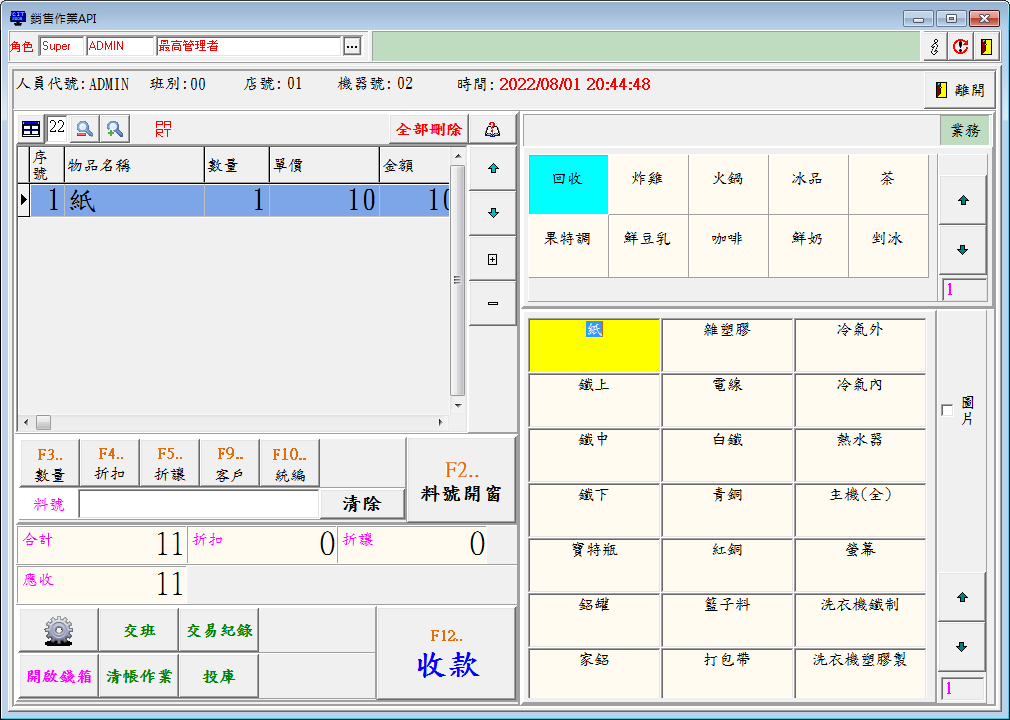Enable the 圖片 checkbox

(x=947, y=411)
